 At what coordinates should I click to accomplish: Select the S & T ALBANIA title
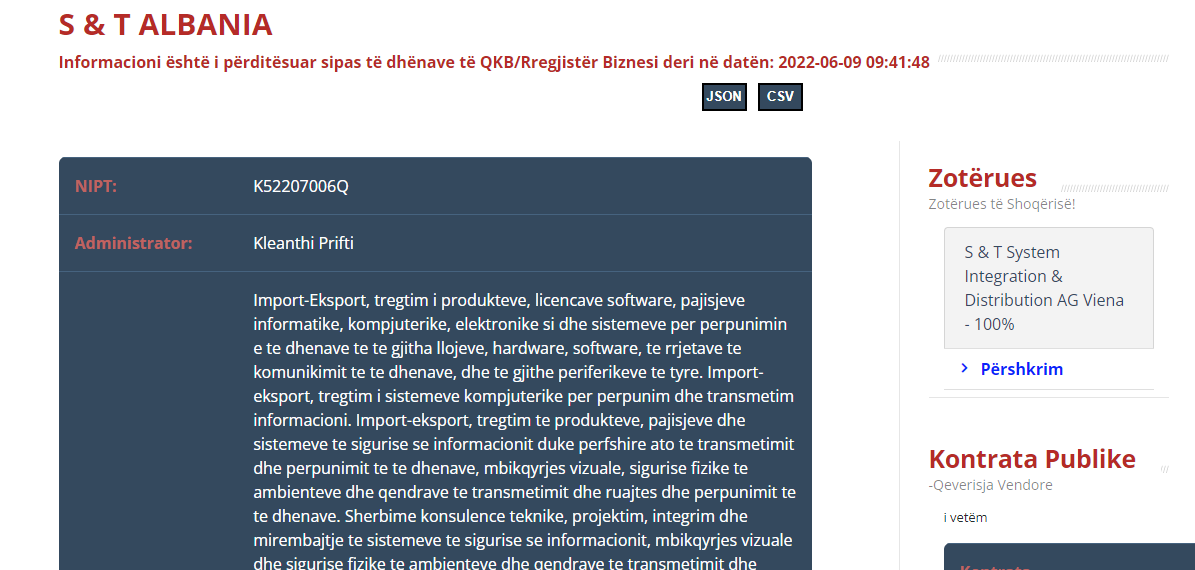(x=165, y=24)
